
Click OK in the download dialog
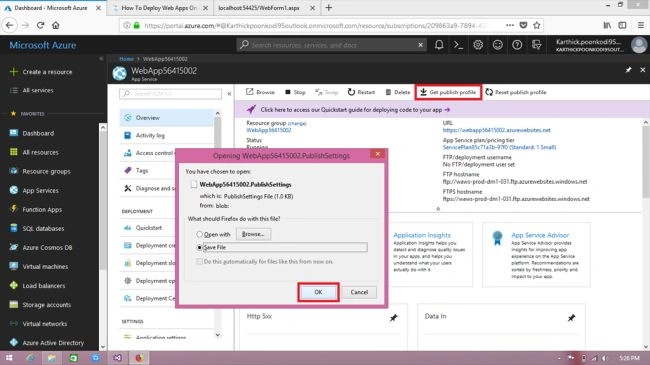[x=318, y=292]
